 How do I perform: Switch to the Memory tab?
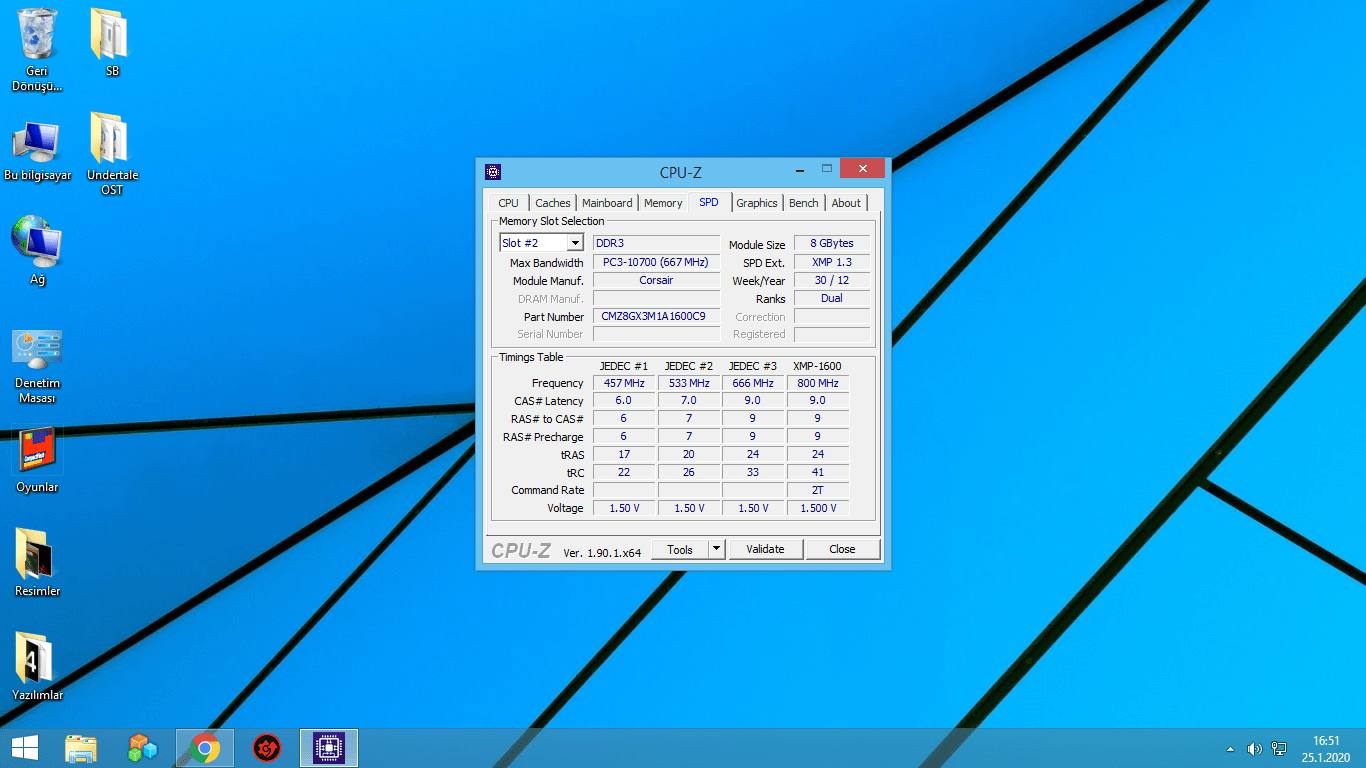pos(663,203)
